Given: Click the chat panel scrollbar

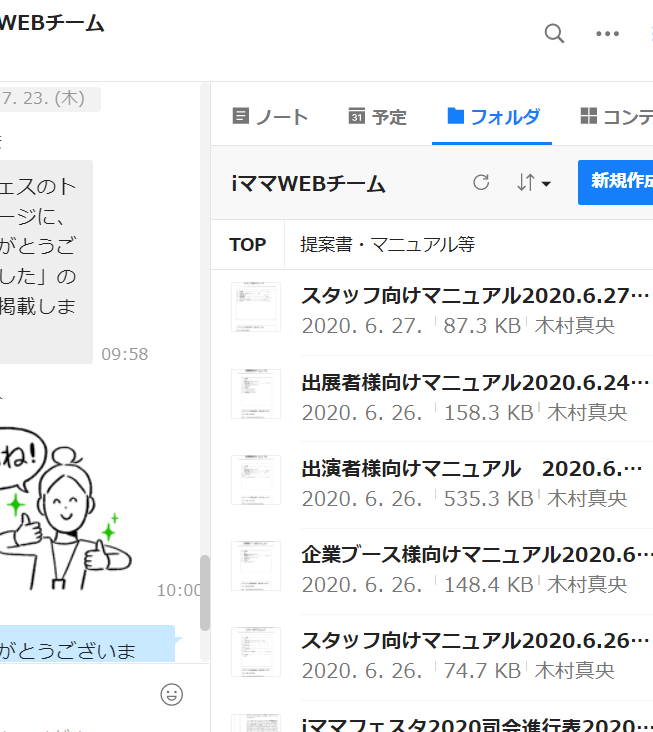Looking at the screenshot, I should (x=205, y=593).
